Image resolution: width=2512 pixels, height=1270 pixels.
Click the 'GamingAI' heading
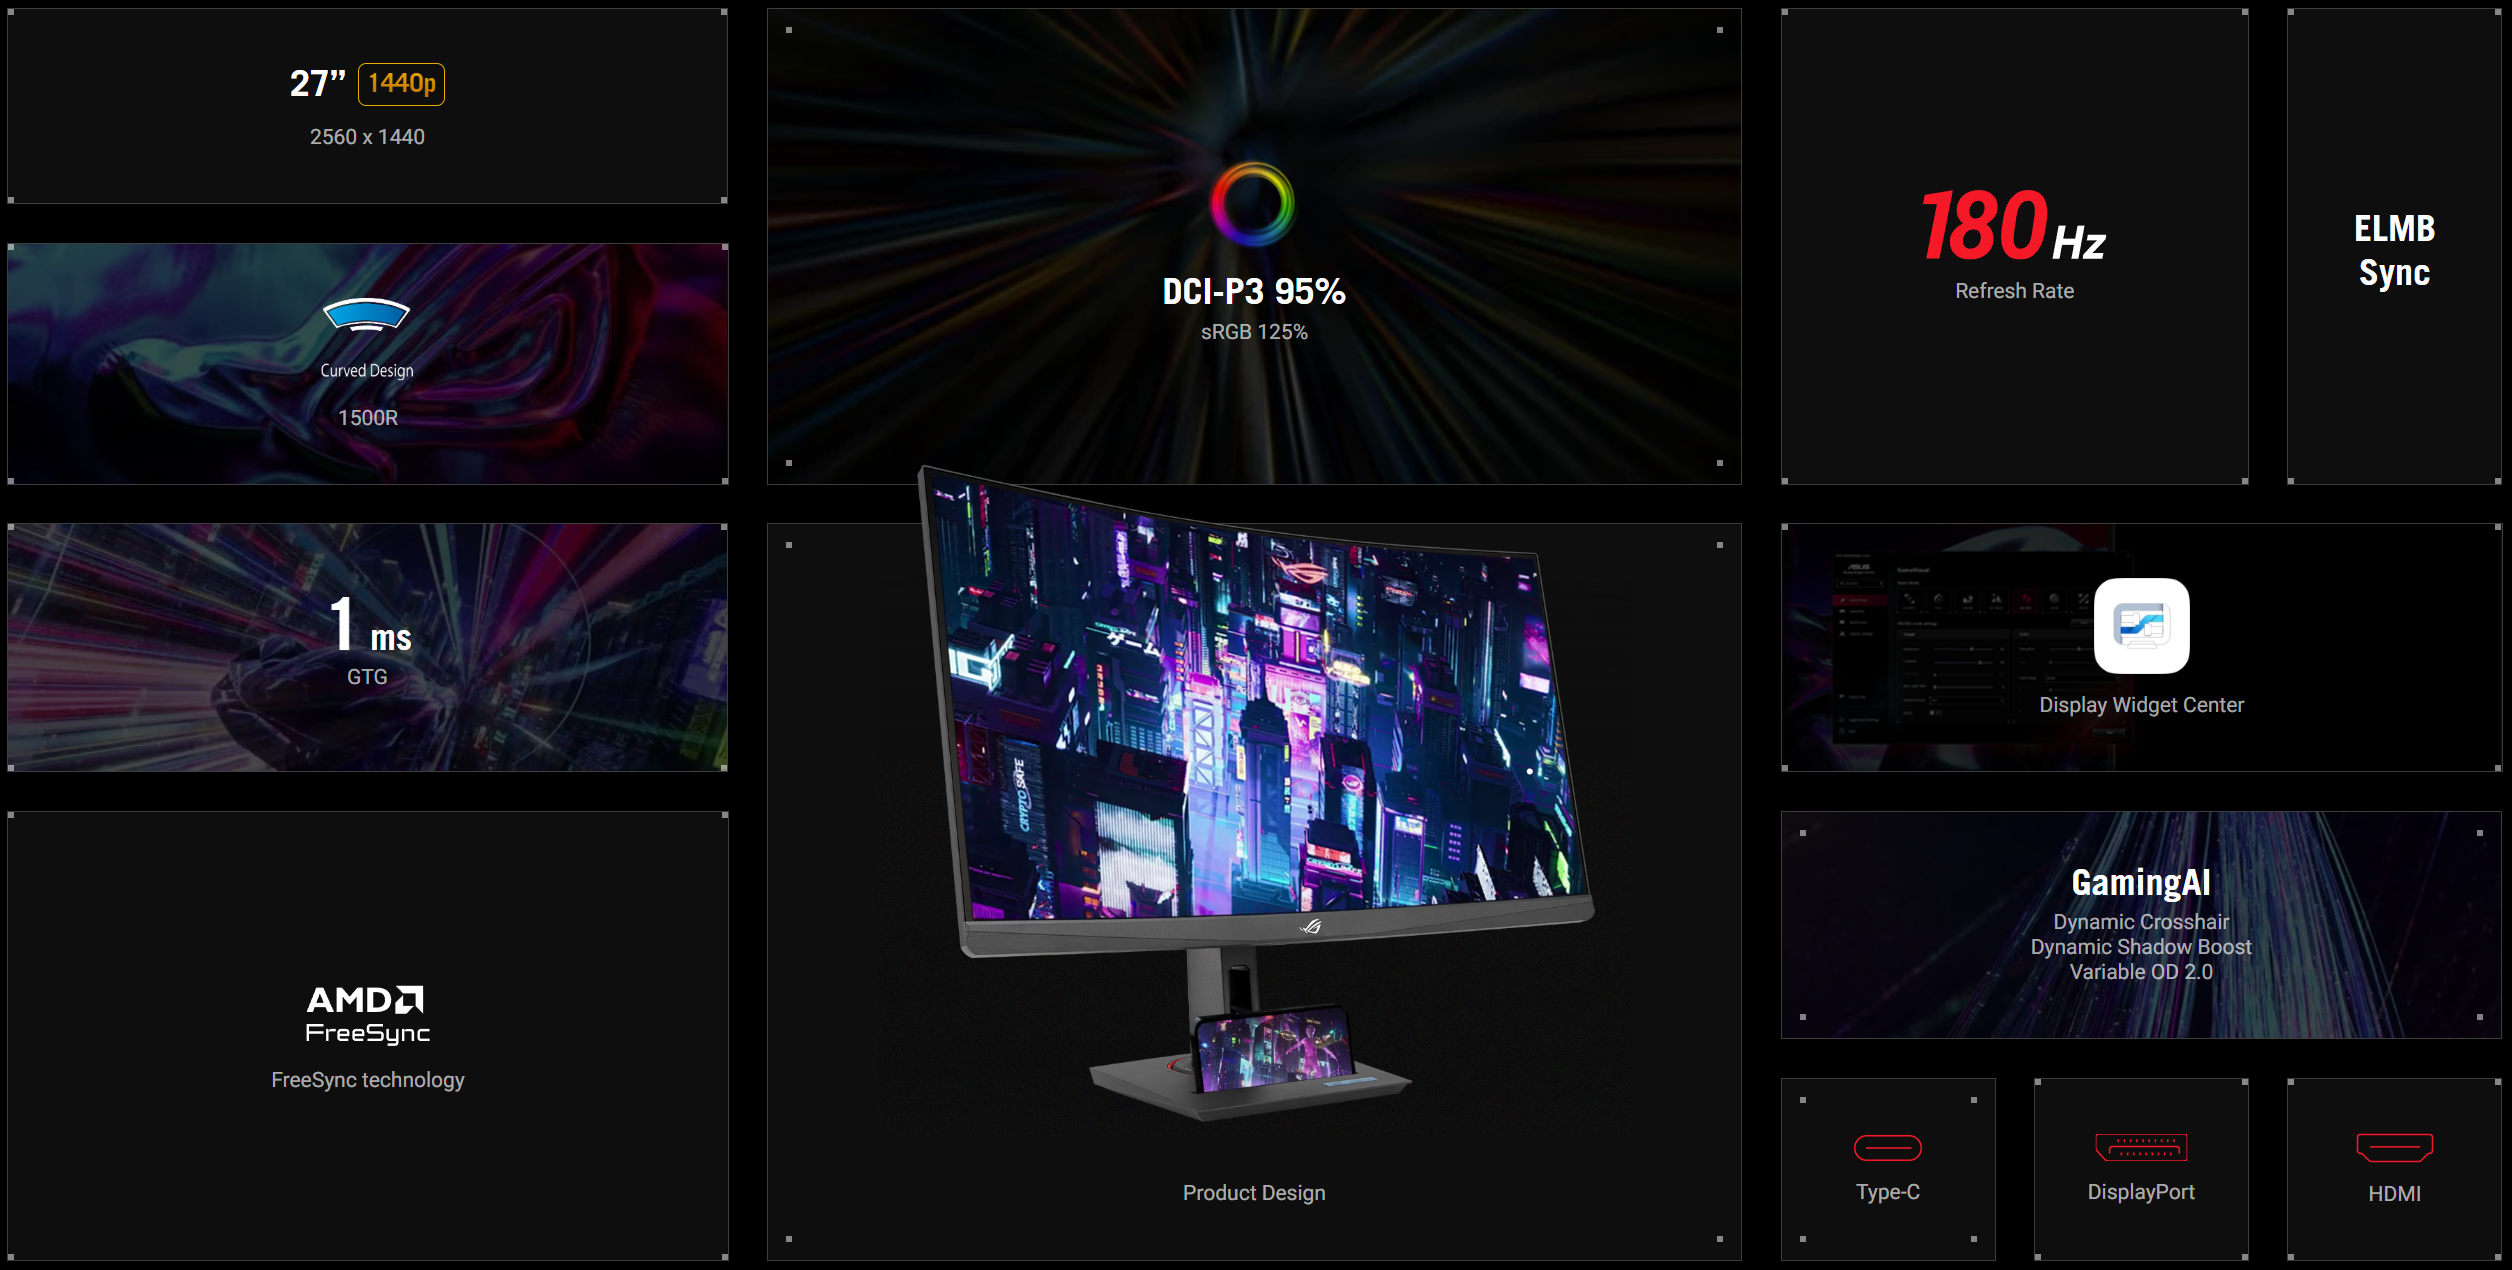[2141, 883]
